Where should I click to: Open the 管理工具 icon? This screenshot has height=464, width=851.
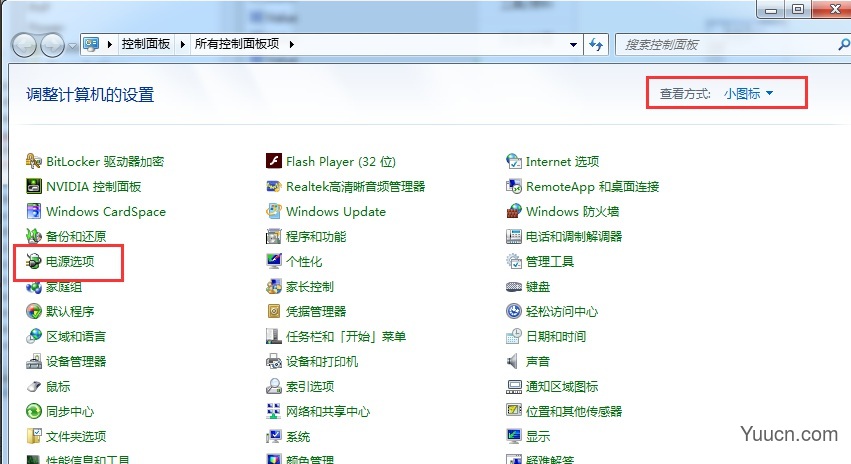(x=513, y=261)
